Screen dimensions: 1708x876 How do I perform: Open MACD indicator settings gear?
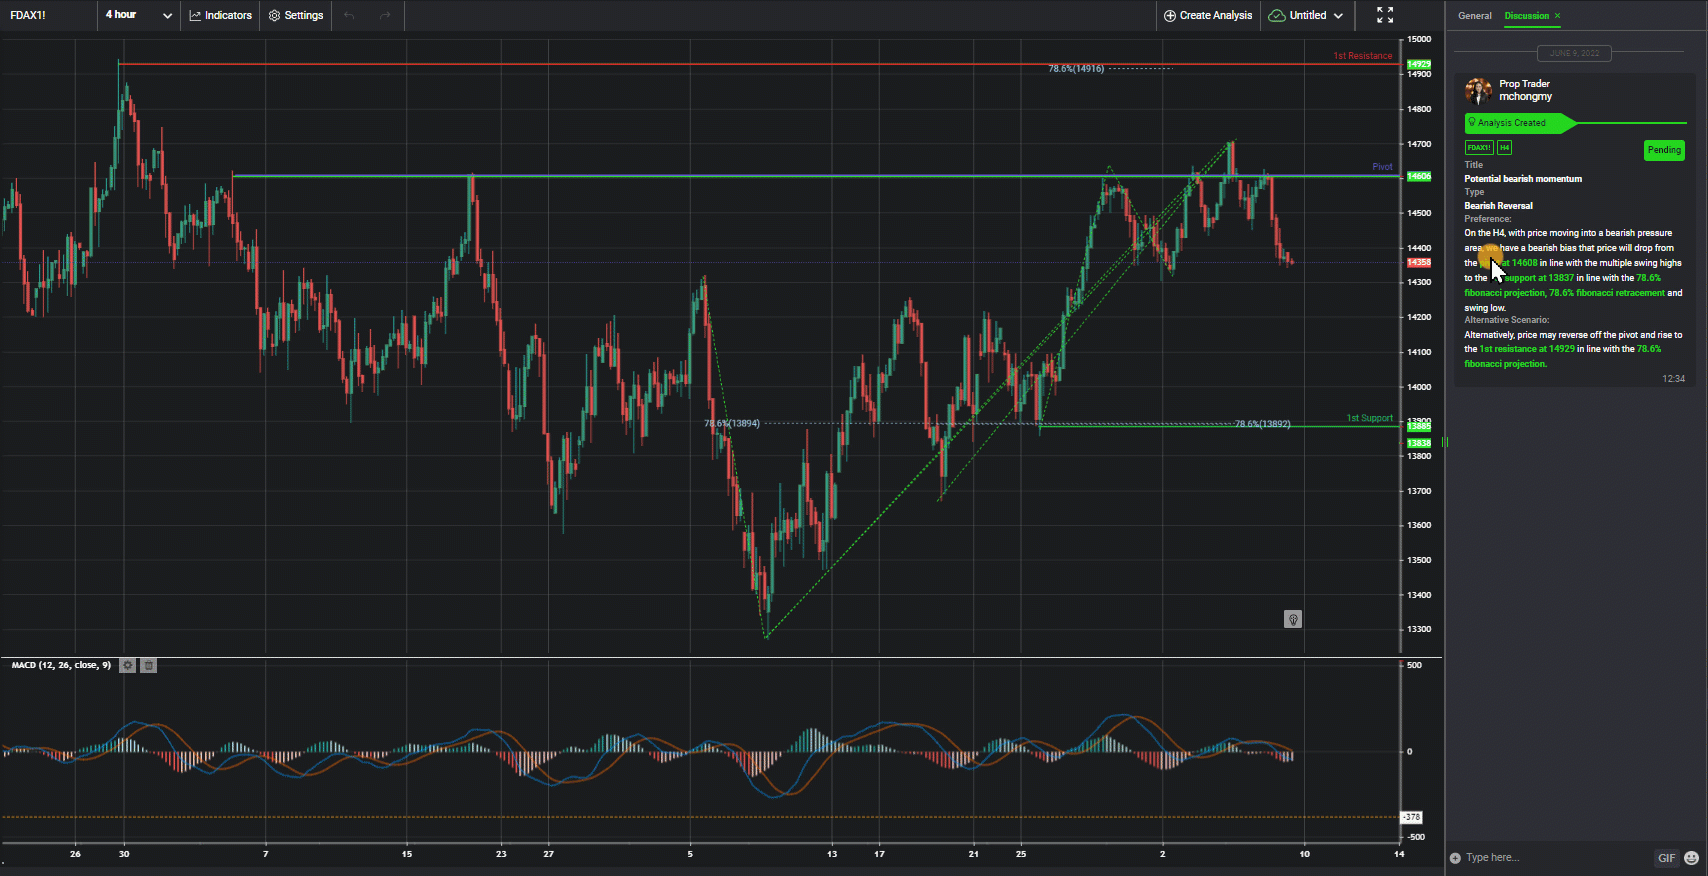(x=127, y=665)
